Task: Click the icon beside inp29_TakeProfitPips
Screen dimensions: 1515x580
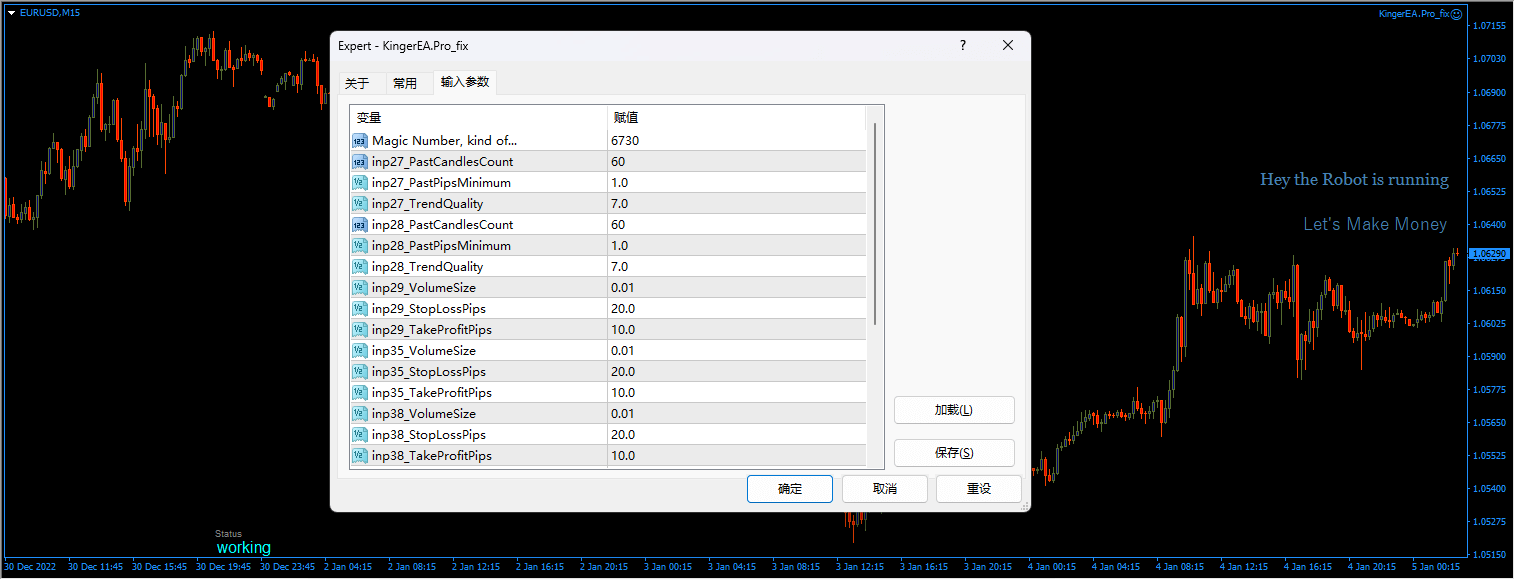Action: (360, 330)
